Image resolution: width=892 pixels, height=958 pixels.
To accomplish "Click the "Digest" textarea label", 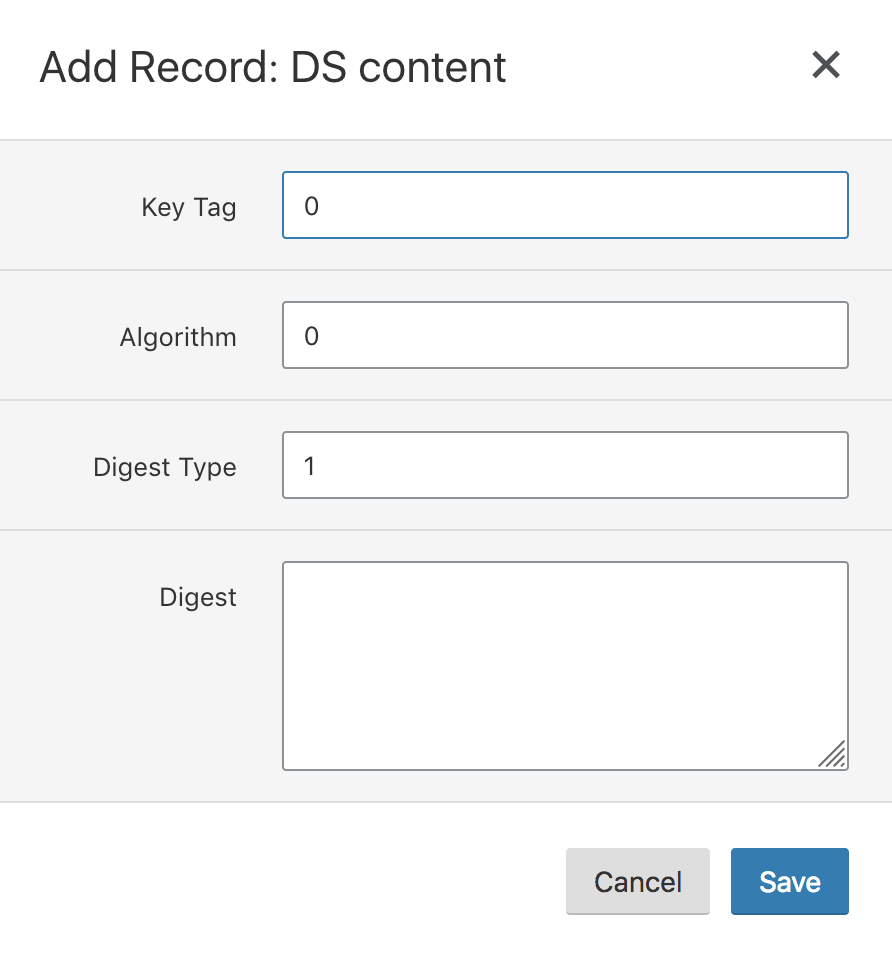I will [x=198, y=597].
